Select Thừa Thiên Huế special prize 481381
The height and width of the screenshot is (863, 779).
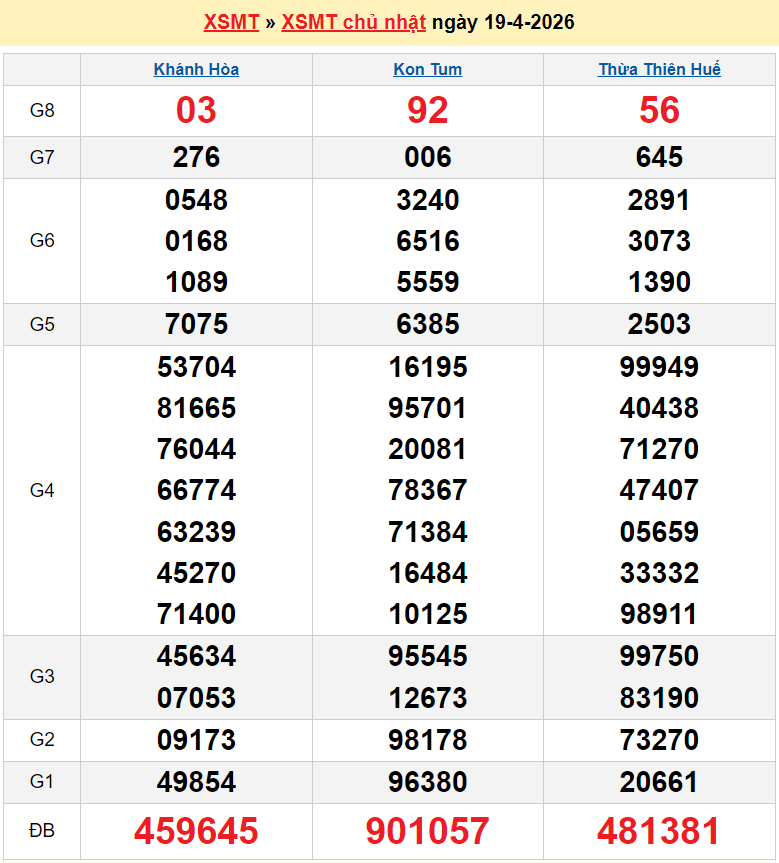coord(659,831)
